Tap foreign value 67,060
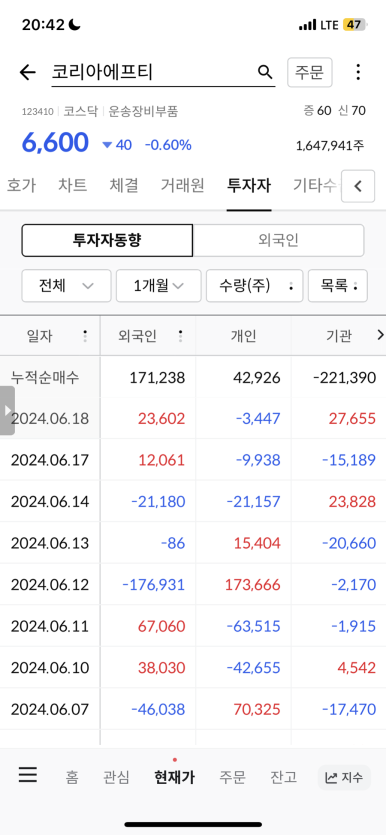The width and height of the screenshot is (386, 835). (x=161, y=626)
